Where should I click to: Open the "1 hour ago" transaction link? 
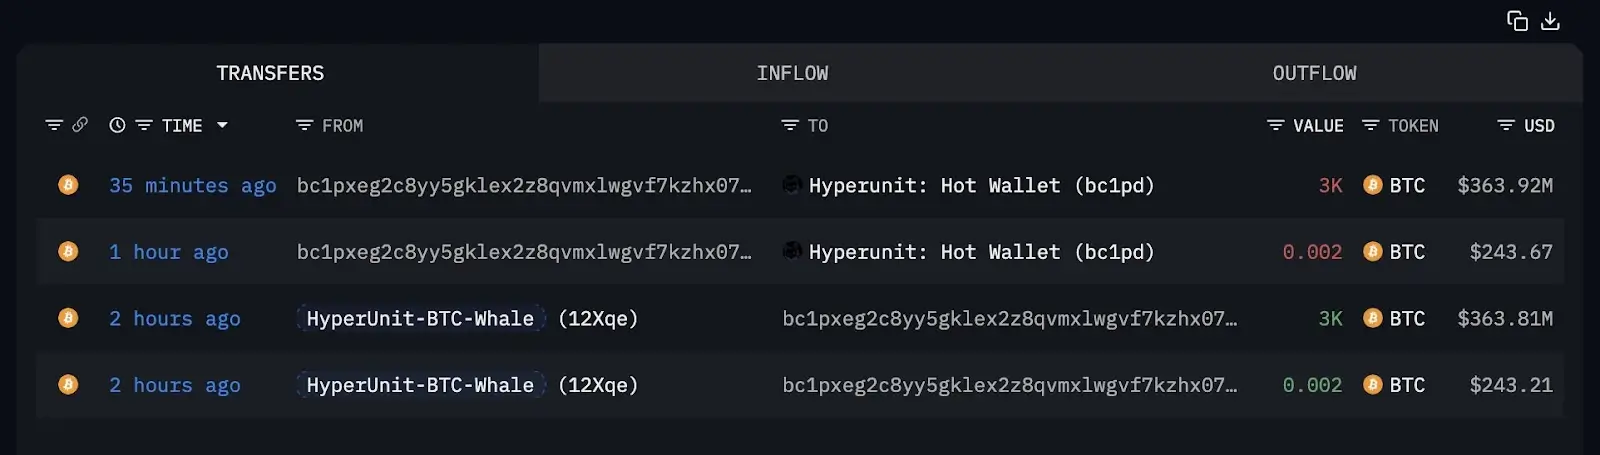(x=168, y=252)
